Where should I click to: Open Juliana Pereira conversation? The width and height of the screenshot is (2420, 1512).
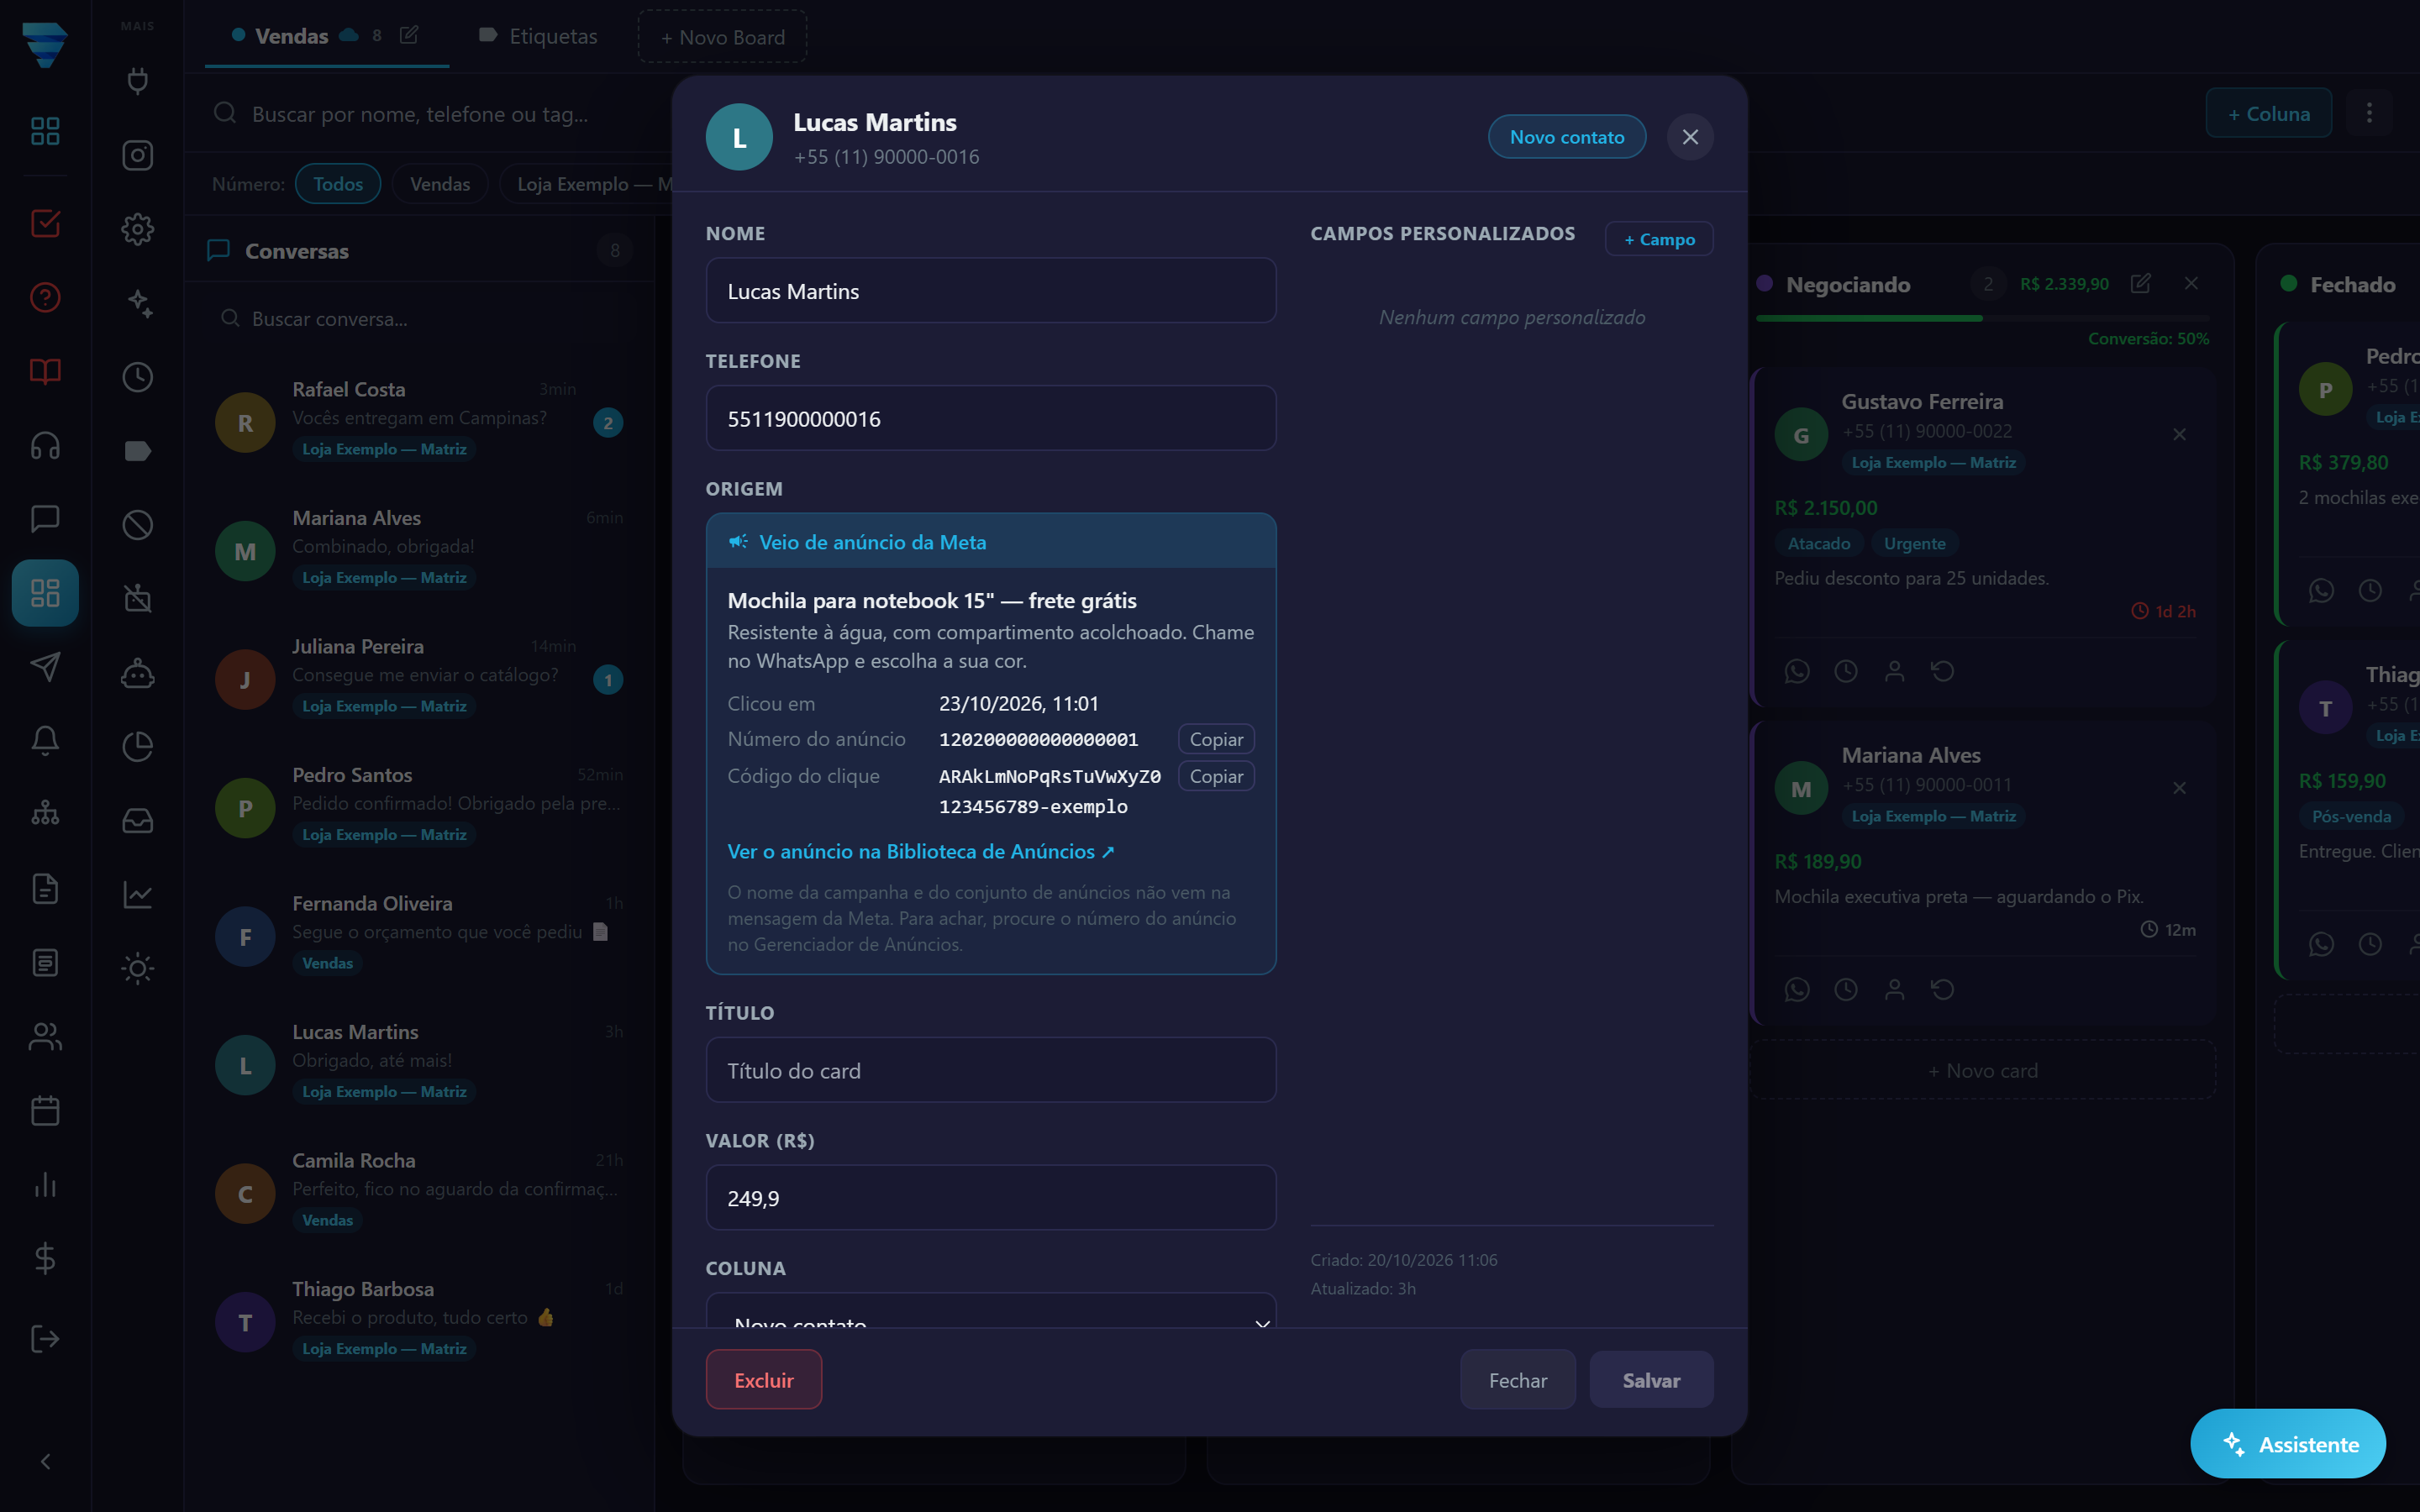[419, 678]
